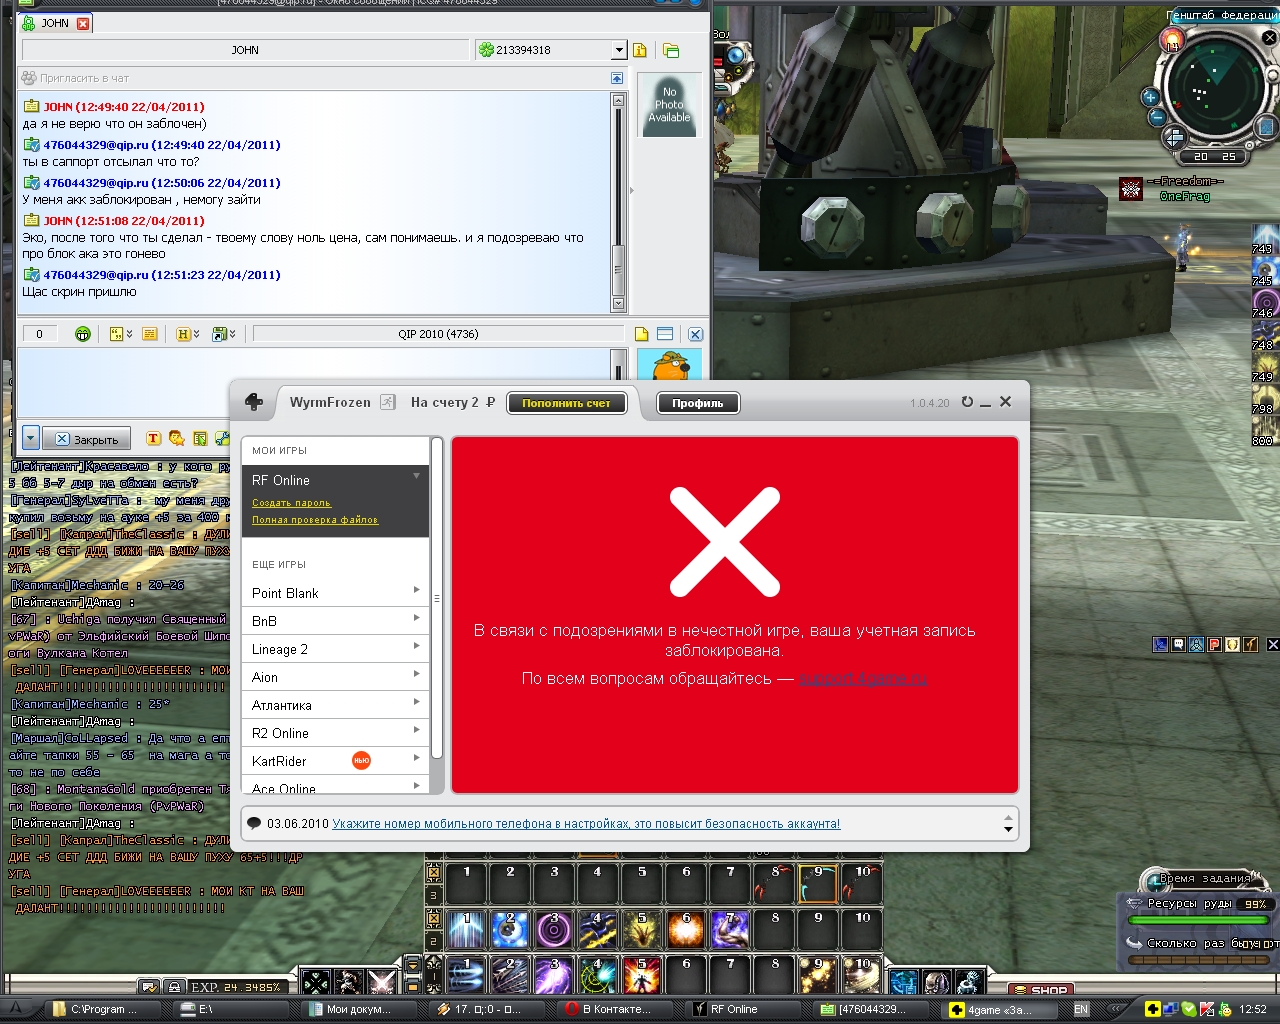This screenshot has height=1024, width=1280.
Task: Click the Ресурсы руды progress bar
Action: coord(1197,919)
